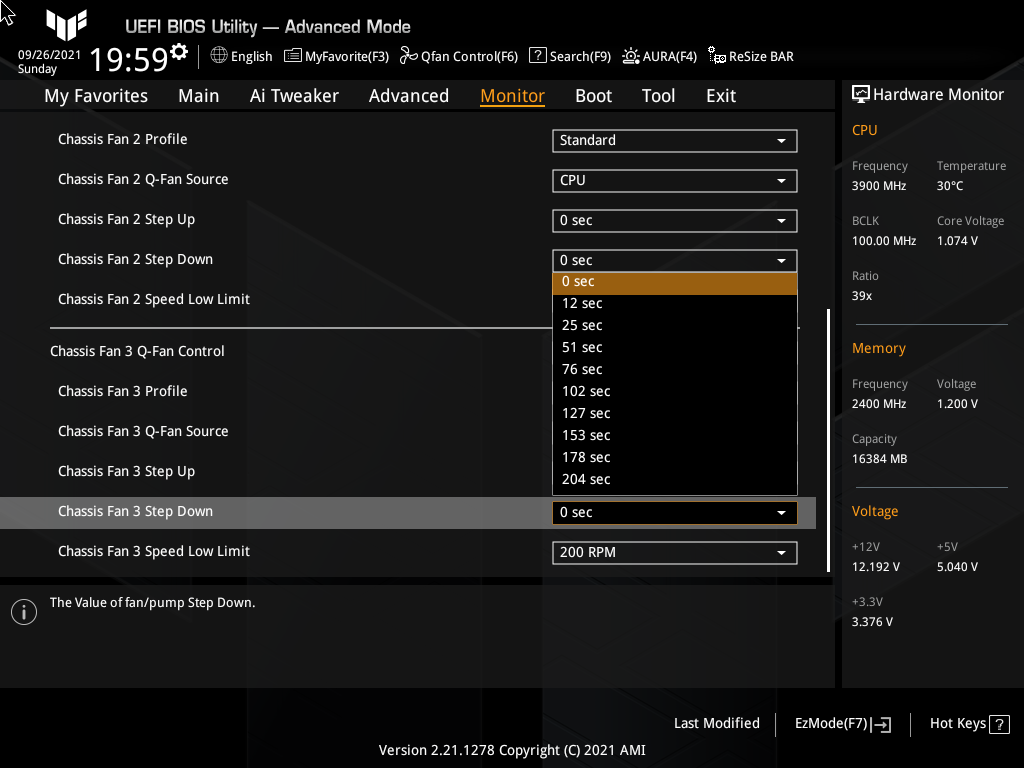Click the TUF Gaming logo
Image resolution: width=1024 pixels, height=768 pixels.
[66, 27]
